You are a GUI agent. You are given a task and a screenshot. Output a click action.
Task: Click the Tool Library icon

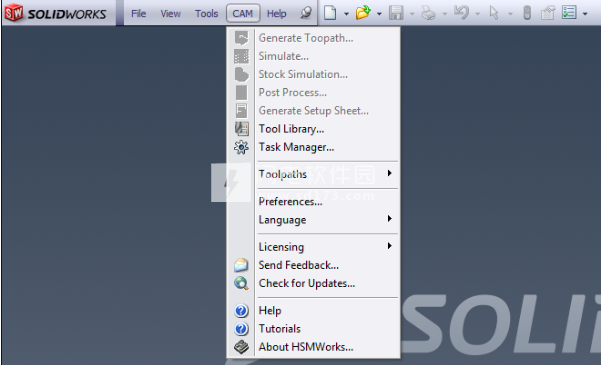pos(241,129)
